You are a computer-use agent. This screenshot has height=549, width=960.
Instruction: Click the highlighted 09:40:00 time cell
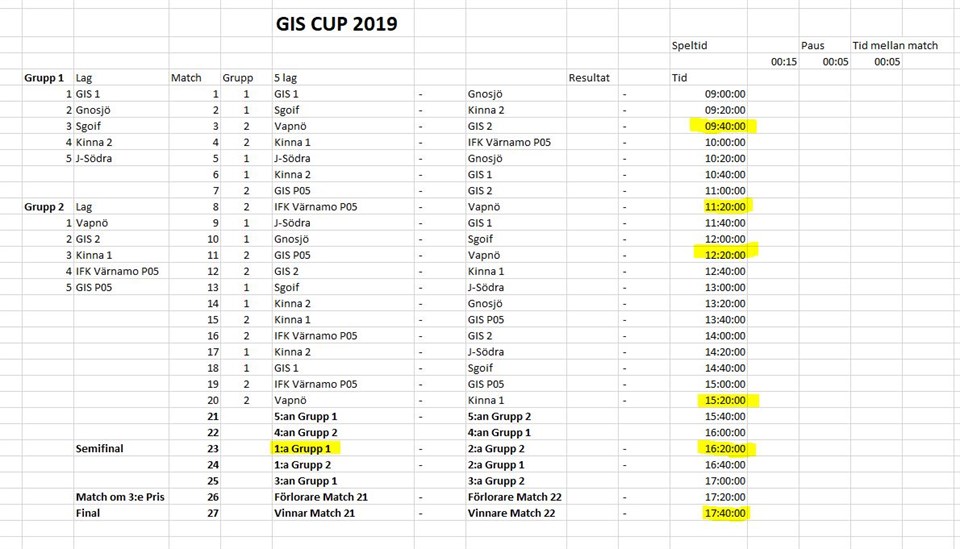pyautogui.click(x=724, y=126)
